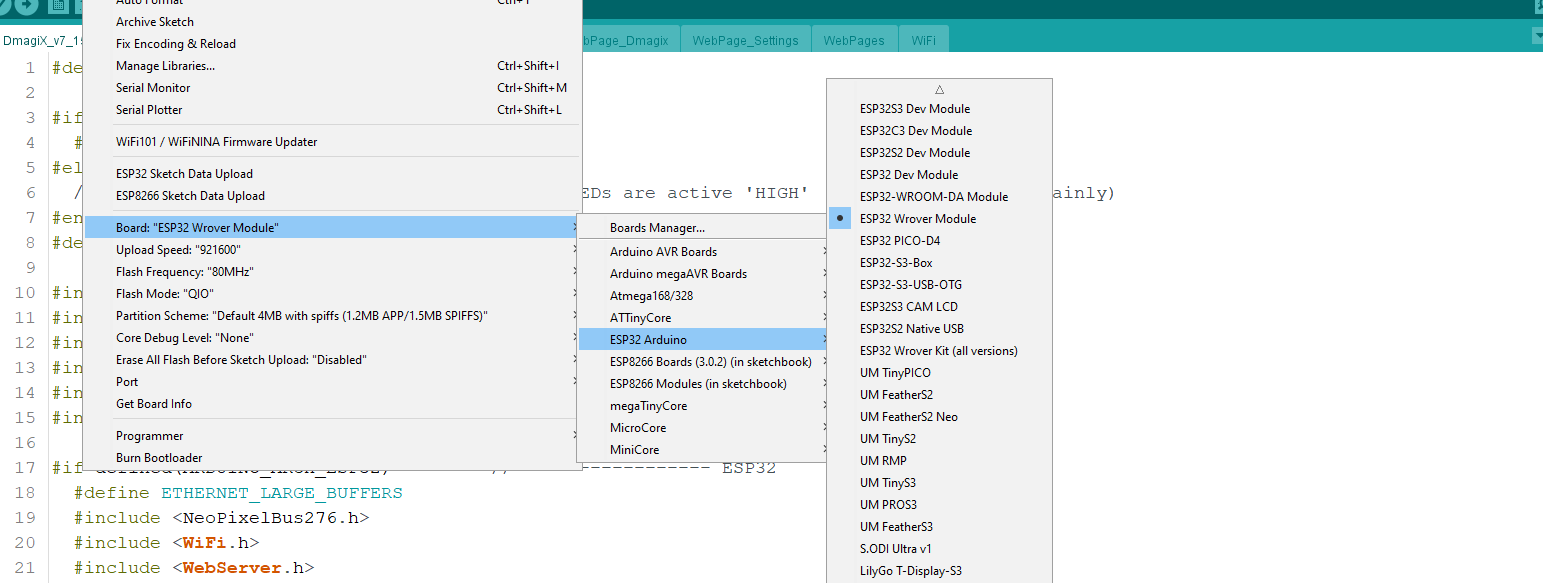The image size is (1543, 583).
Task: Expand Upload Speed: "921600" submenu
Action: tap(332, 250)
